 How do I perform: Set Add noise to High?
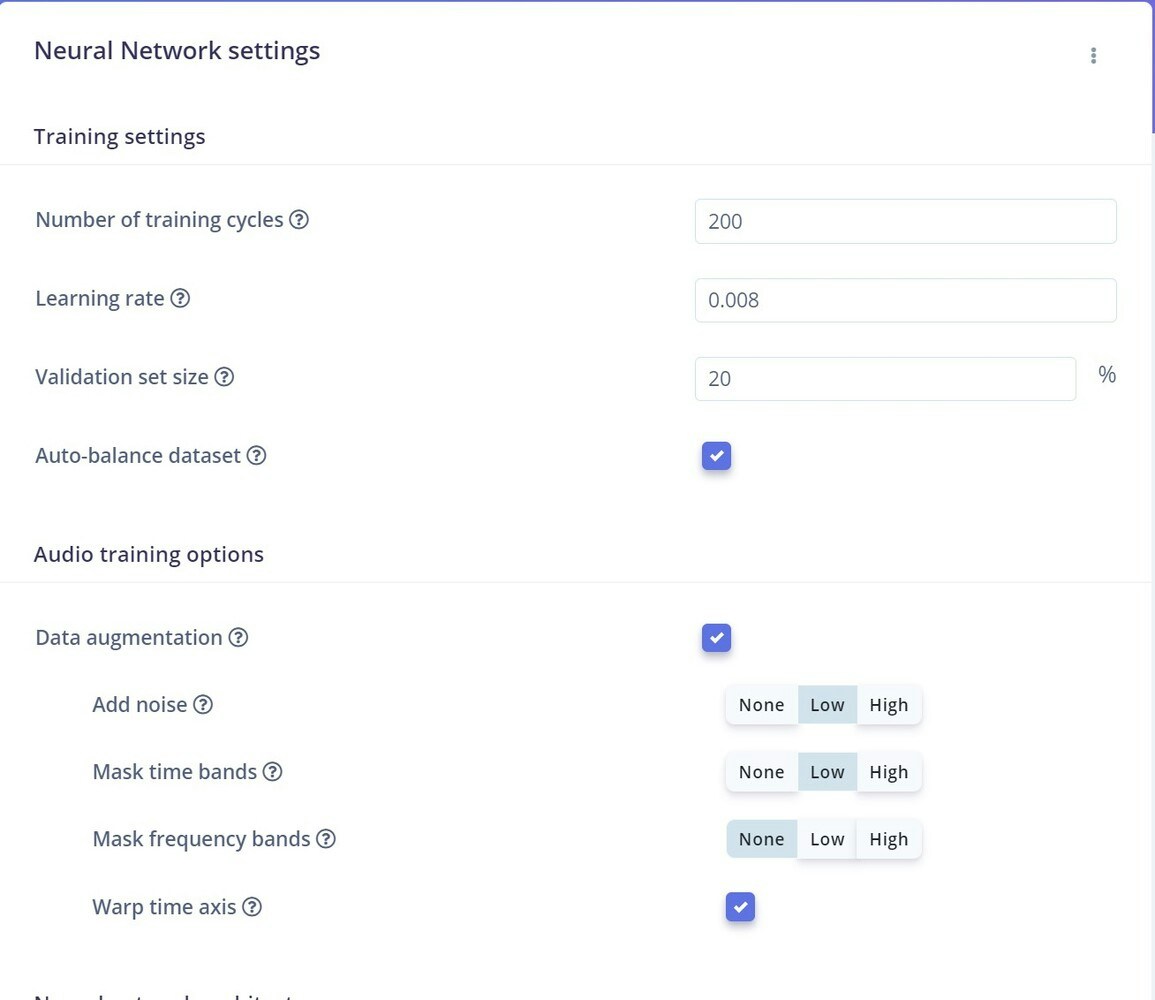[888, 705]
